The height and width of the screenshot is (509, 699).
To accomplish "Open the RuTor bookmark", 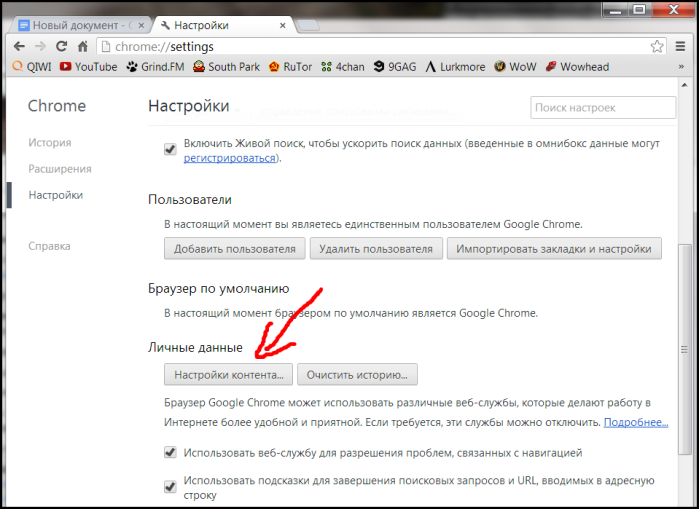I will pos(290,67).
